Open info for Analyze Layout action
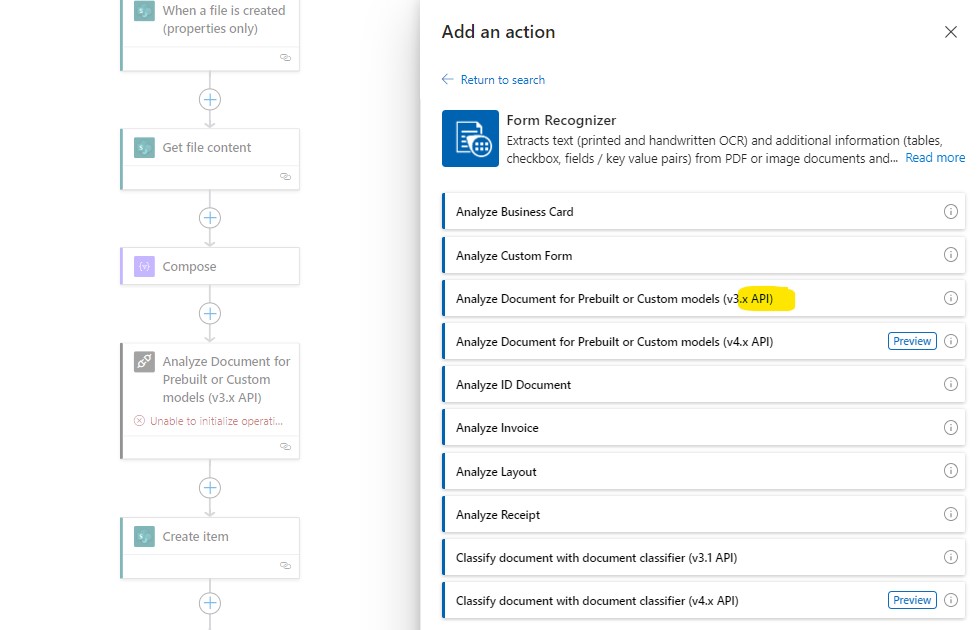The image size is (978, 630). (x=951, y=470)
